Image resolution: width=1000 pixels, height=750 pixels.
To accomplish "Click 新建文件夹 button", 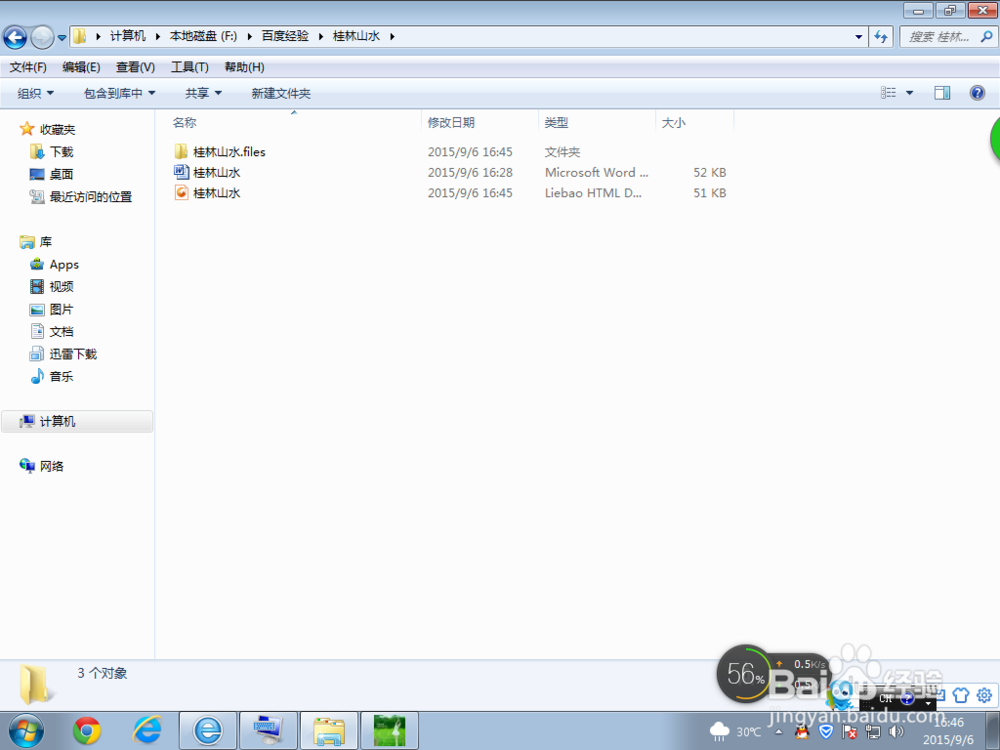I will (281, 93).
